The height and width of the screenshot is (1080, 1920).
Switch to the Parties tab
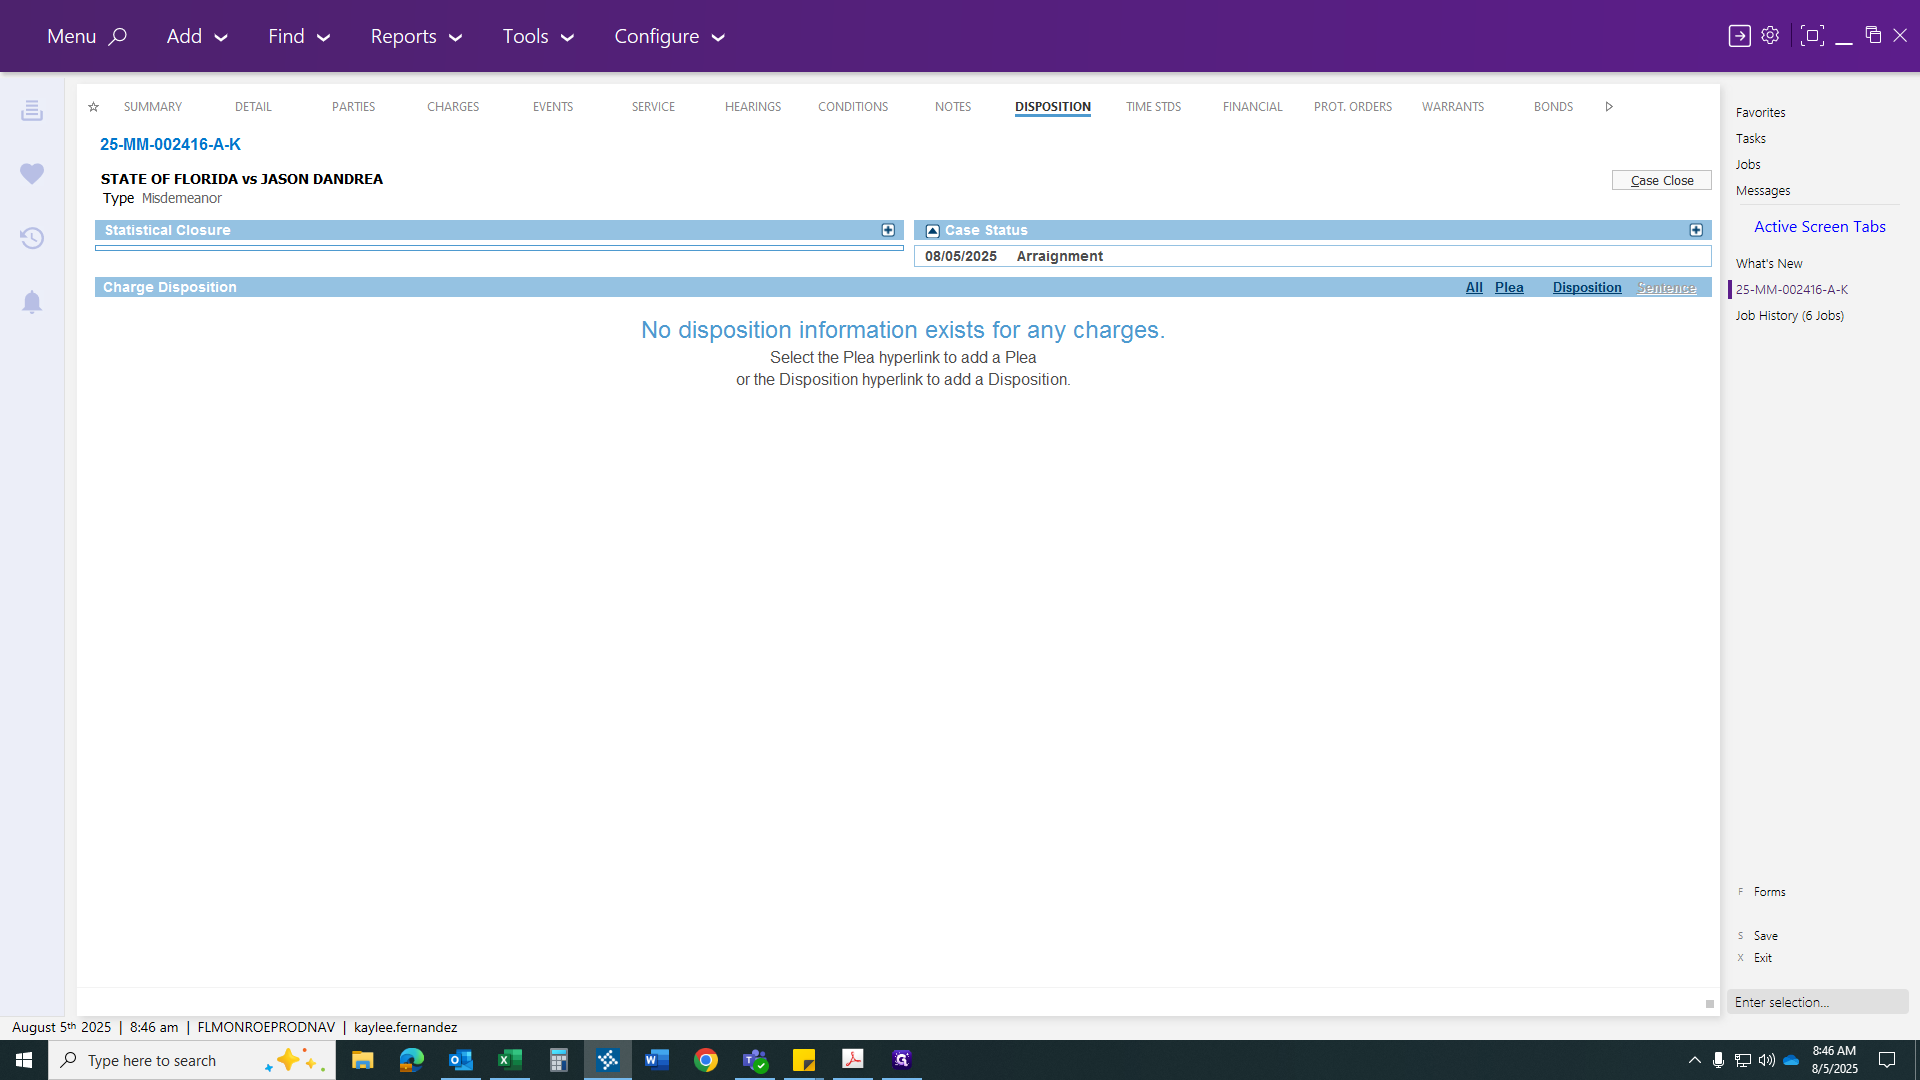pos(353,107)
